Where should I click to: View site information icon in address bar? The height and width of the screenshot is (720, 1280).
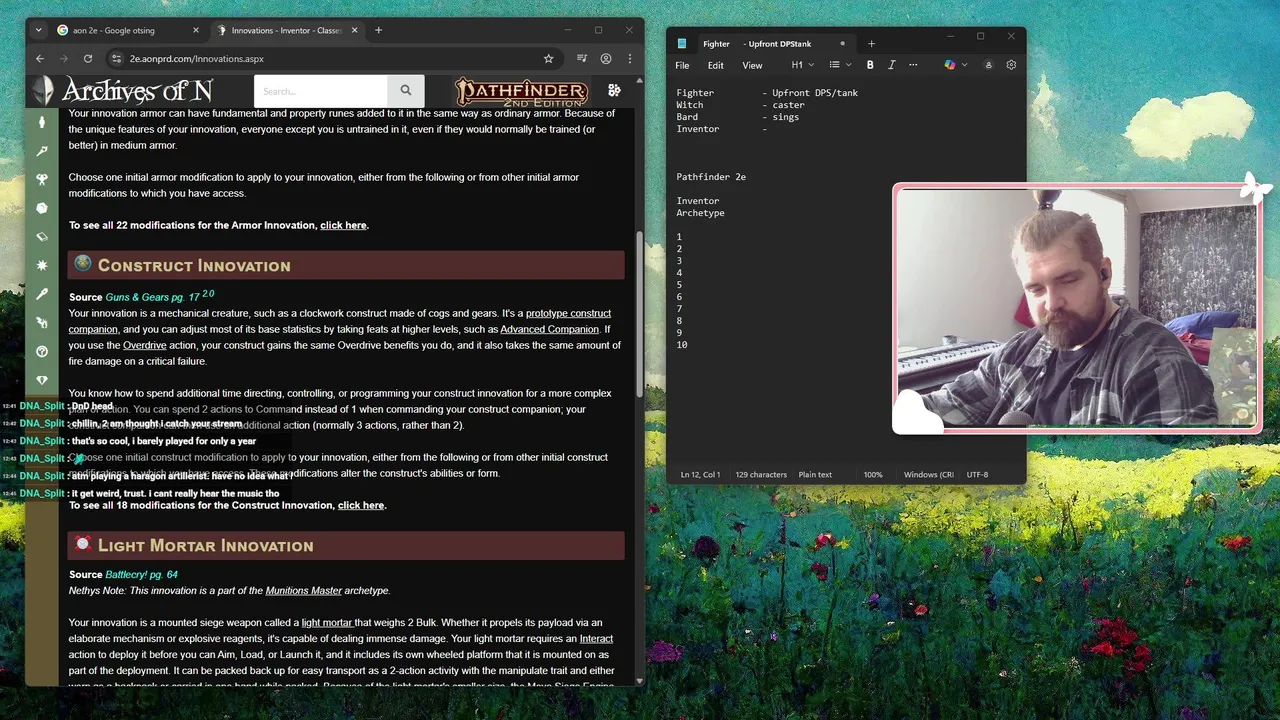pos(116,59)
